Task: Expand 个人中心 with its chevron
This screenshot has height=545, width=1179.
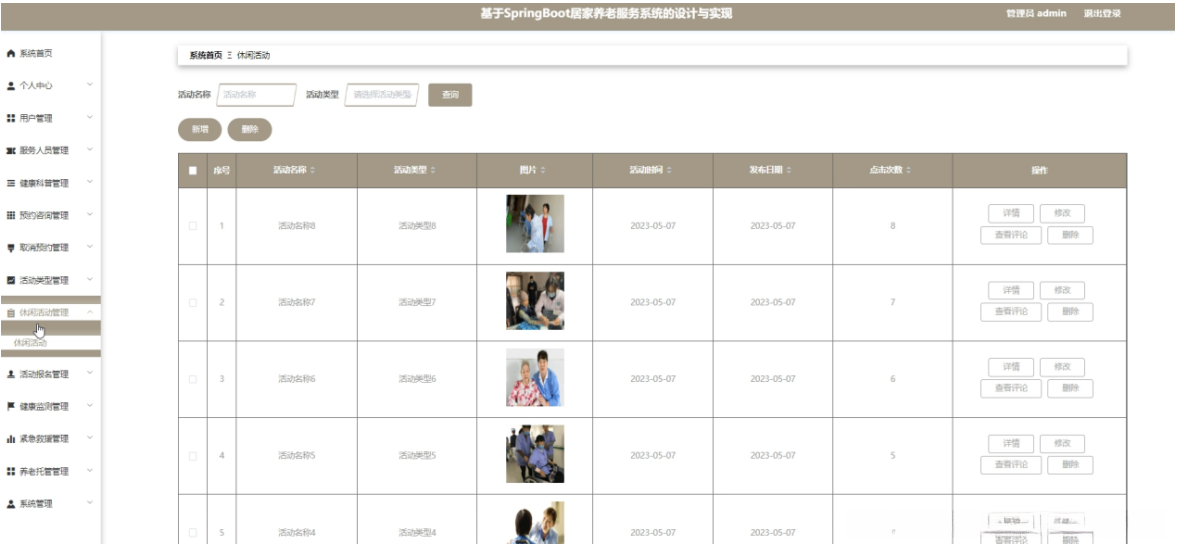Action: click(89, 85)
